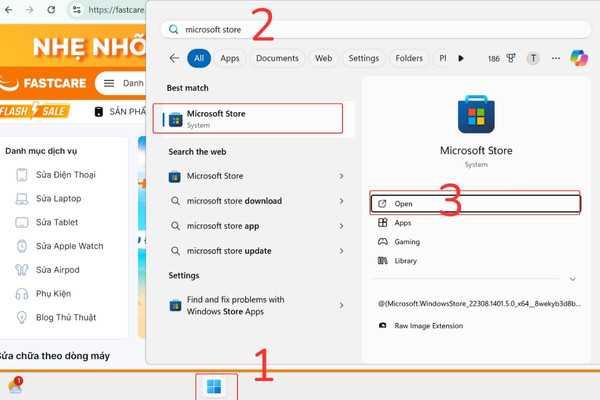Click 'microsoft store download' web suggestion
600x400 pixels.
(x=234, y=201)
